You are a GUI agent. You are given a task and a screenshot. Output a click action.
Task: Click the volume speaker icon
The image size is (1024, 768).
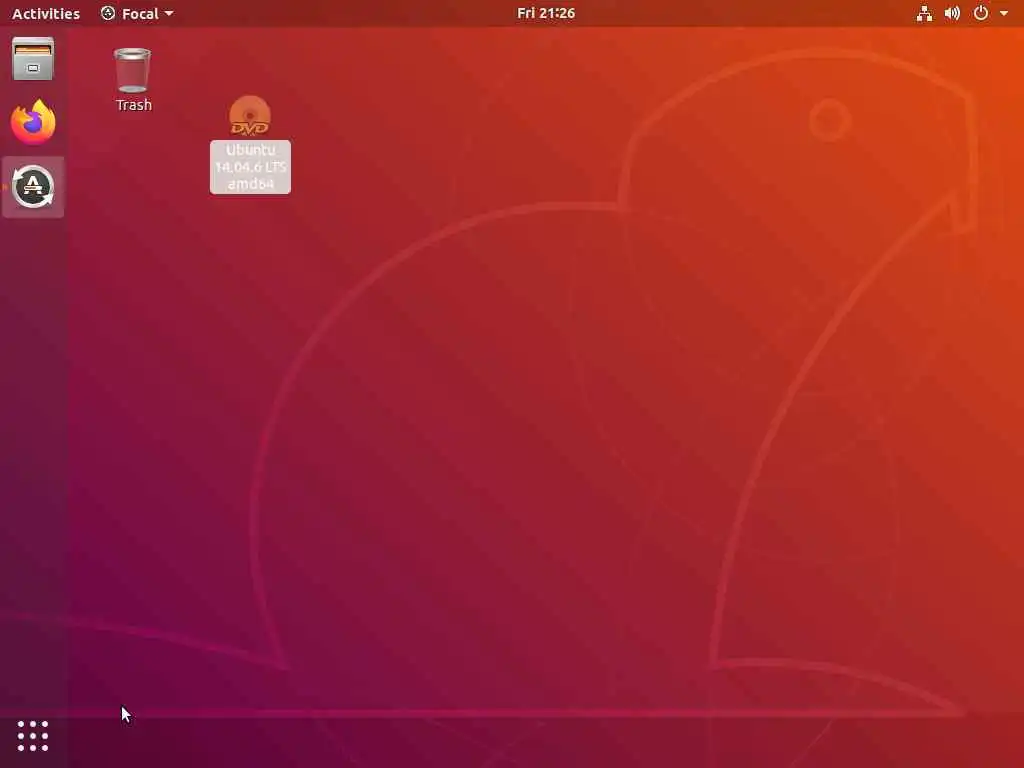click(952, 13)
